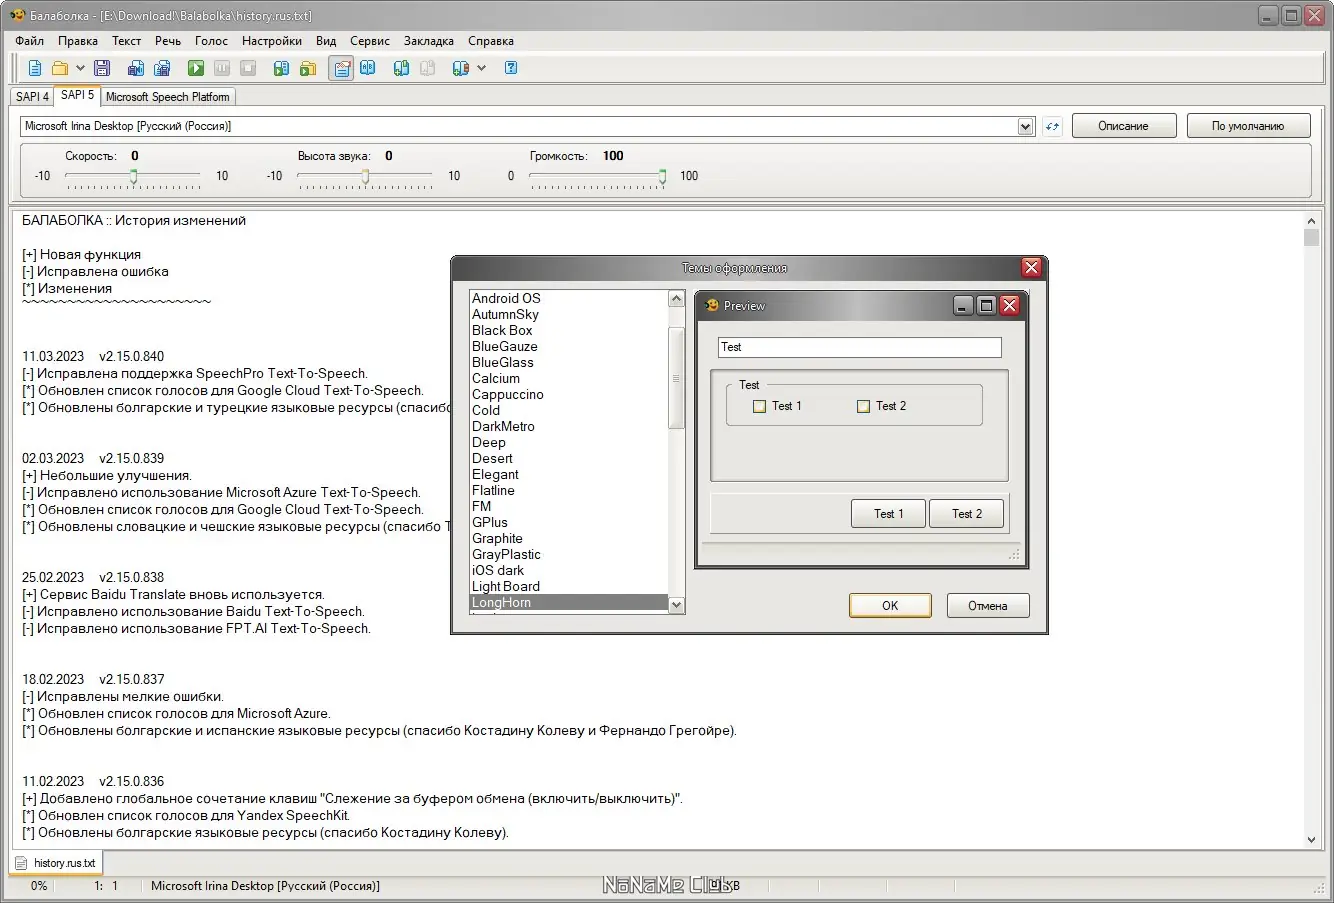Minimize the Preview window
Viewport: 1334px width, 903px height.
(963, 306)
